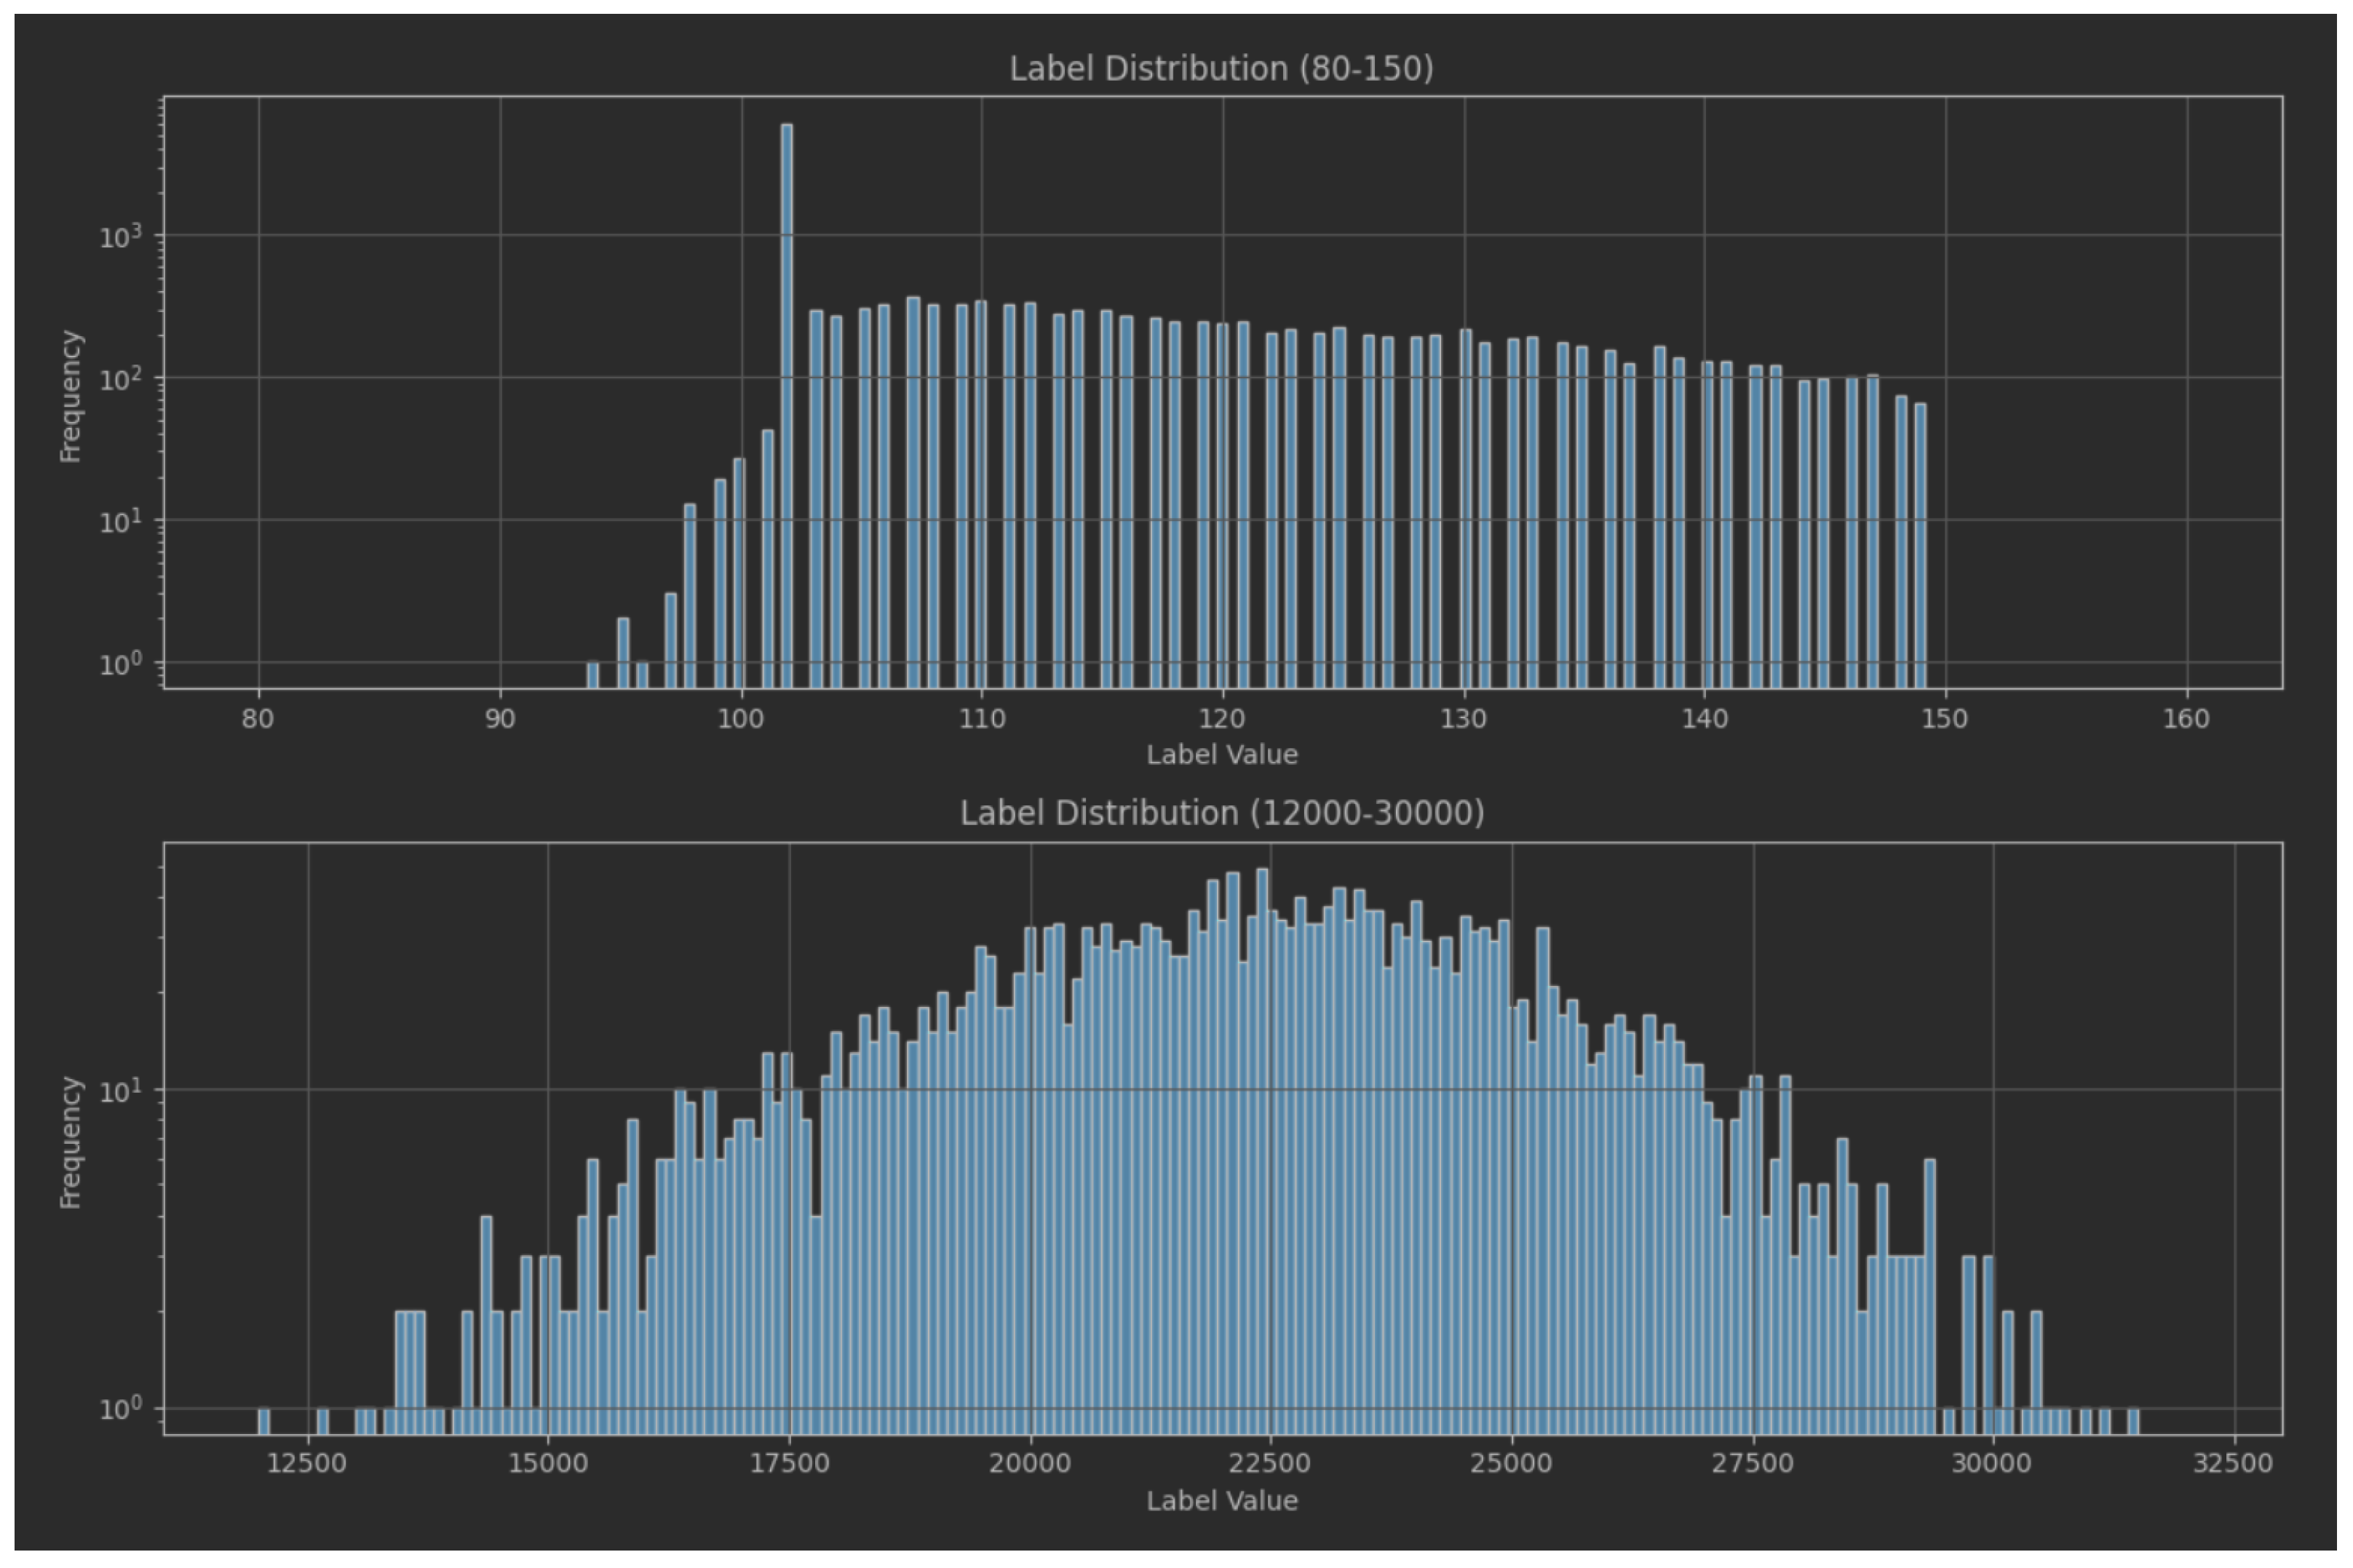Click the "130" x-axis tick label

[x=1463, y=719]
